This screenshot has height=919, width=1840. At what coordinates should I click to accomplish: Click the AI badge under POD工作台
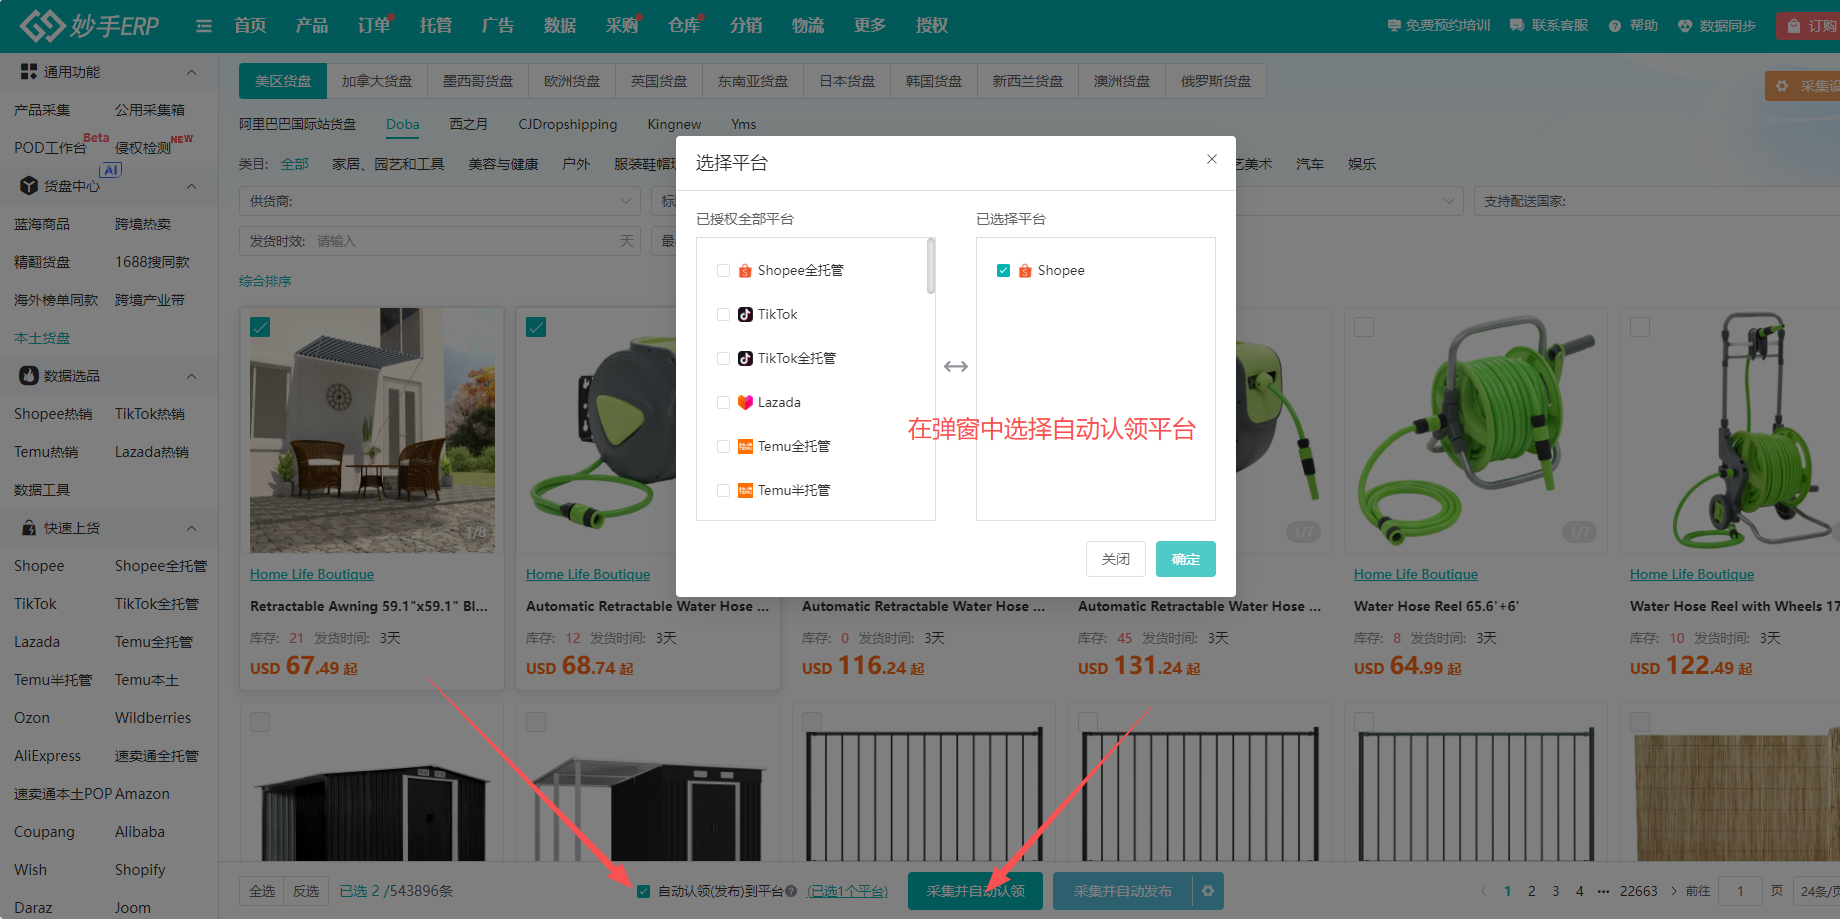coord(111,170)
